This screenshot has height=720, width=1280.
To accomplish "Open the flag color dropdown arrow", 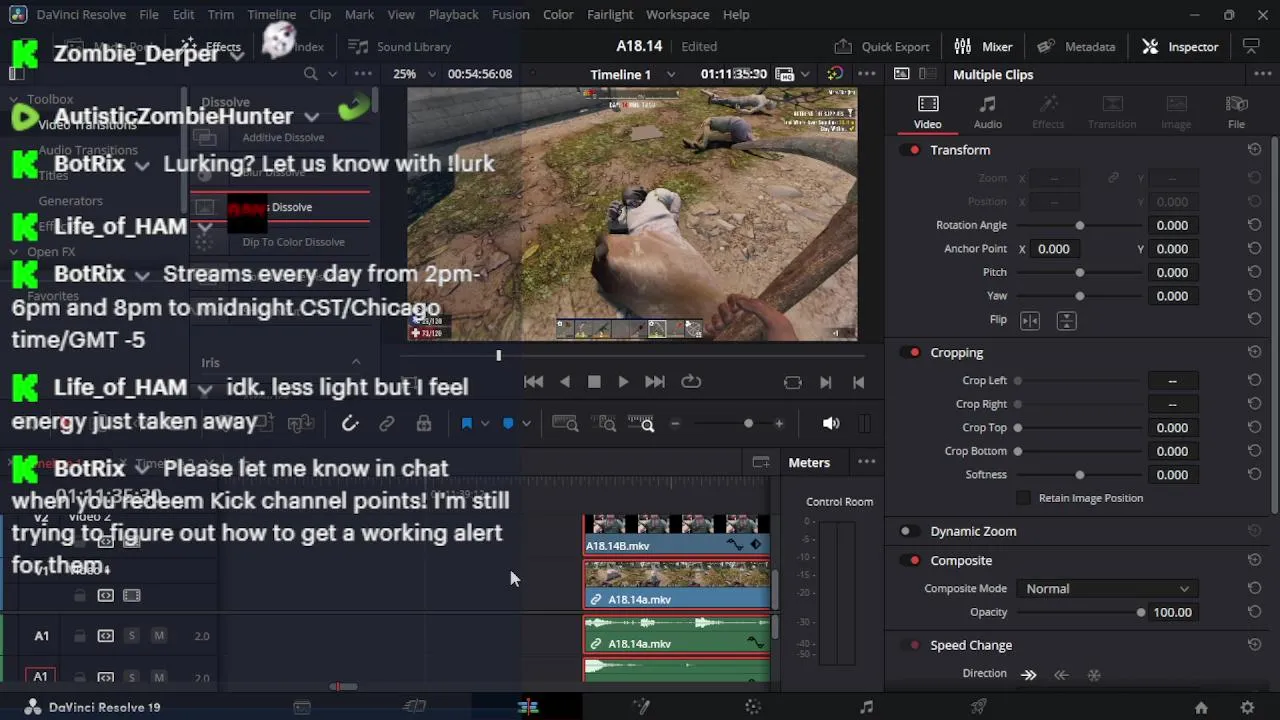I will (485, 424).
